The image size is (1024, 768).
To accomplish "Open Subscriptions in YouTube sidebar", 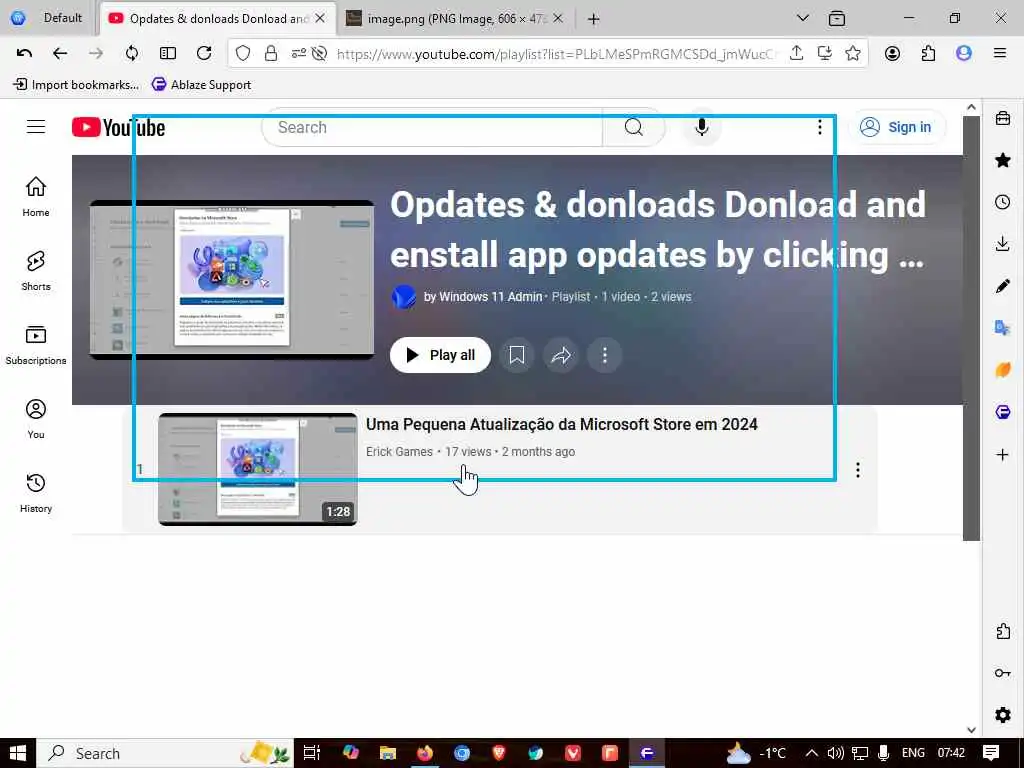I will click(x=36, y=345).
